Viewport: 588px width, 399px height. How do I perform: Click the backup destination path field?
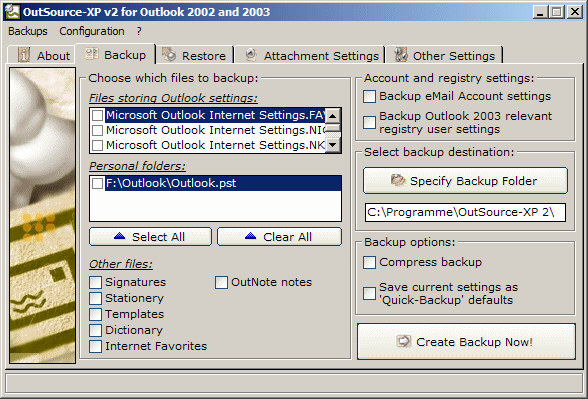click(465, 212)
